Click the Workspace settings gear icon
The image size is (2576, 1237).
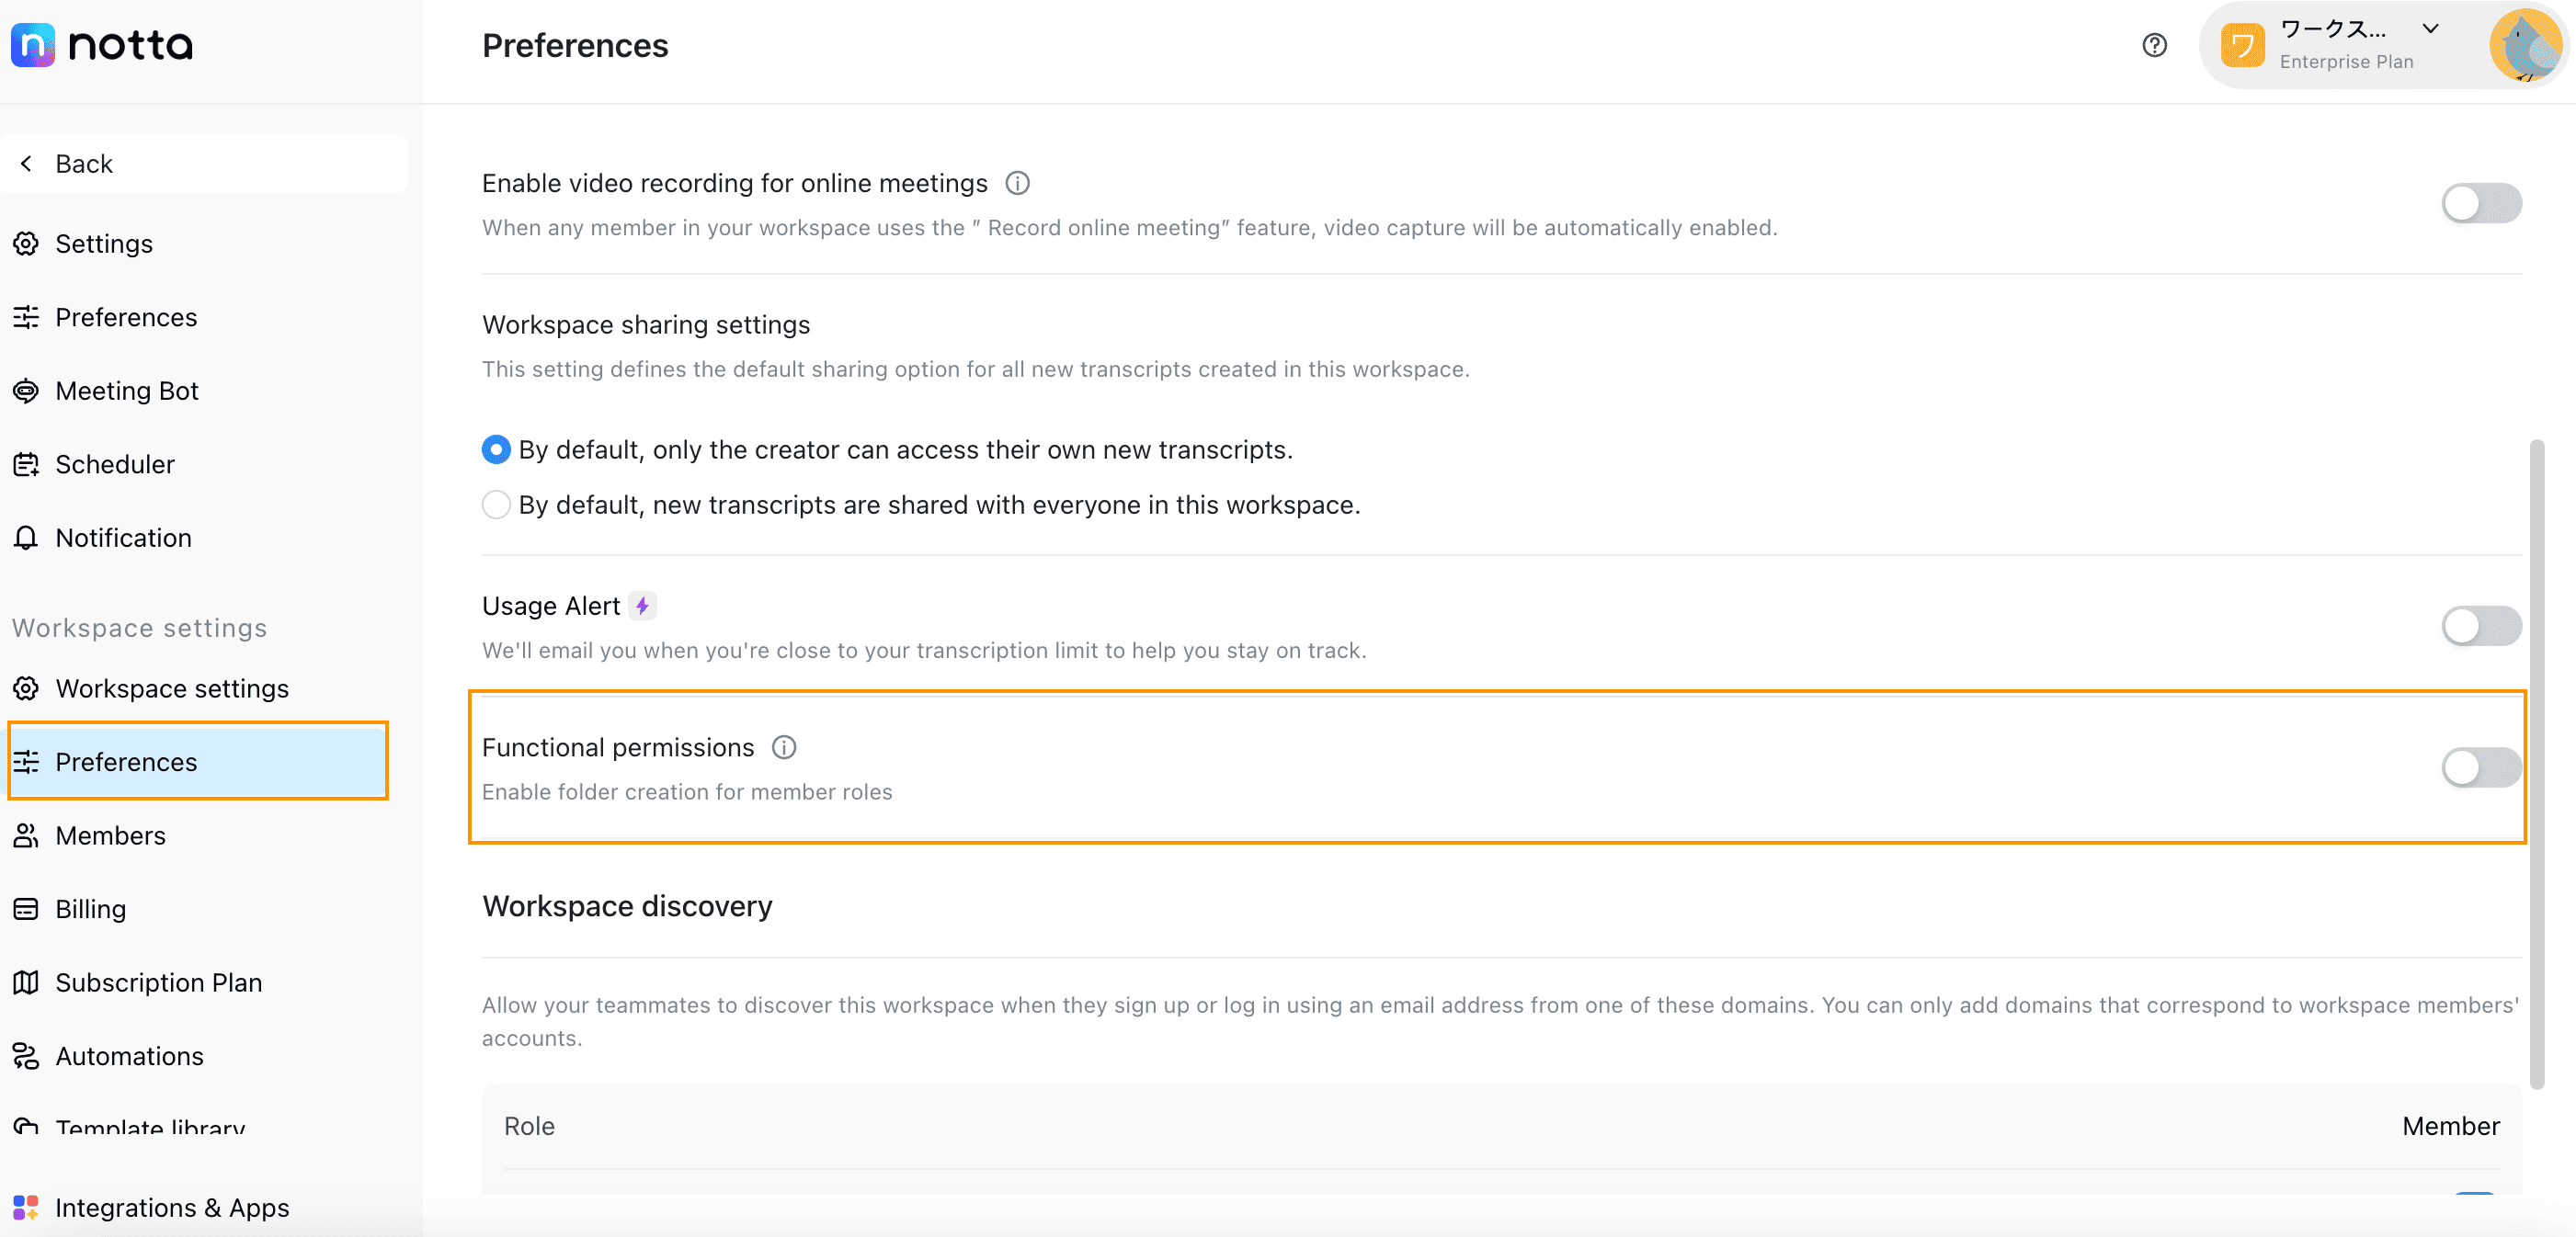26,688
